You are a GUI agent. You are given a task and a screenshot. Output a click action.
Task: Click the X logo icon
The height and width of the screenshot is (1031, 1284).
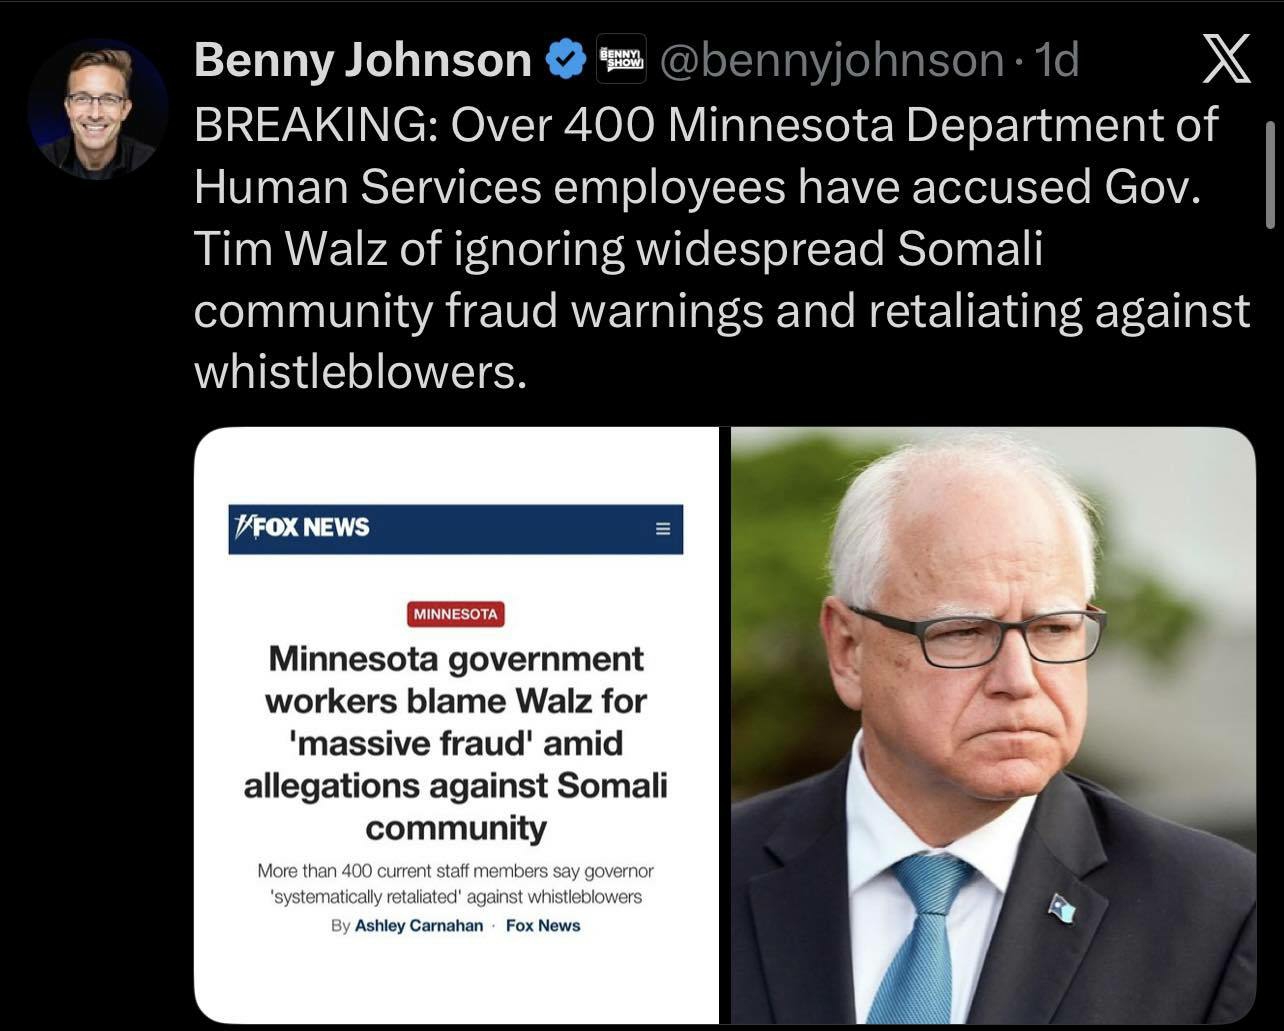(x=1224, y=60)
